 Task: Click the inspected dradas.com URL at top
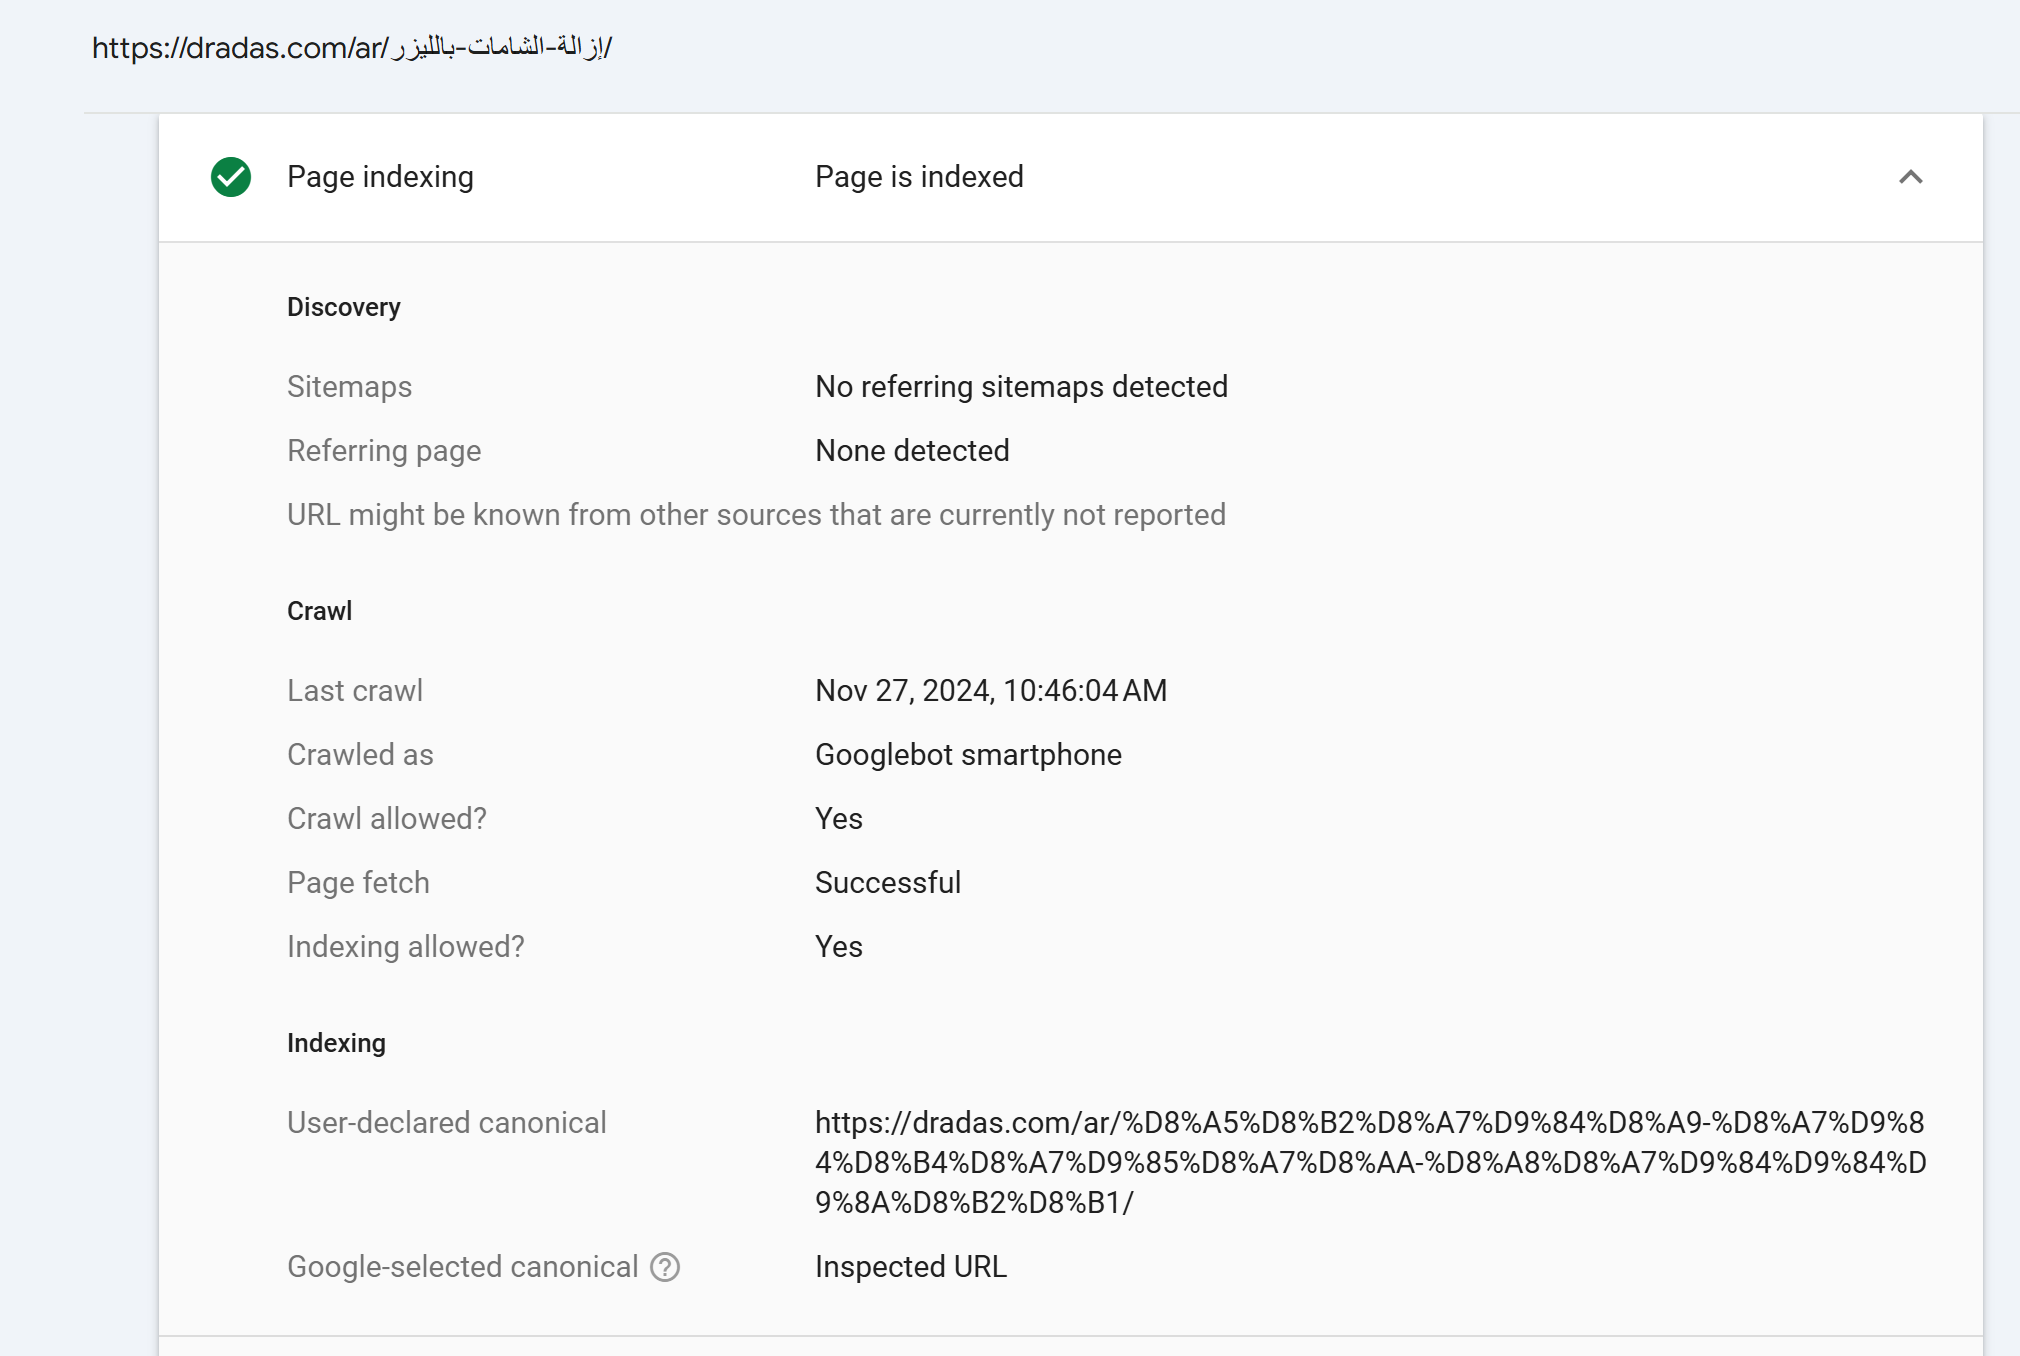[x=351, y=47]
